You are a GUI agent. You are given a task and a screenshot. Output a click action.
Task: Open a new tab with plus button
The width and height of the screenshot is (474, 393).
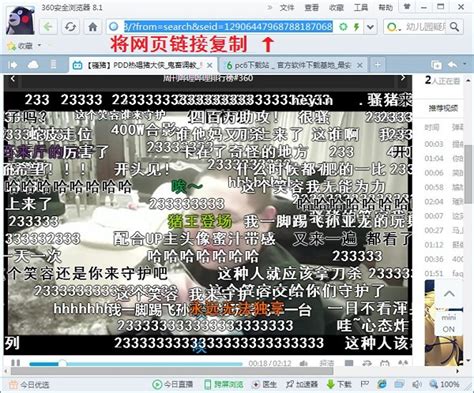click(377, 65)
